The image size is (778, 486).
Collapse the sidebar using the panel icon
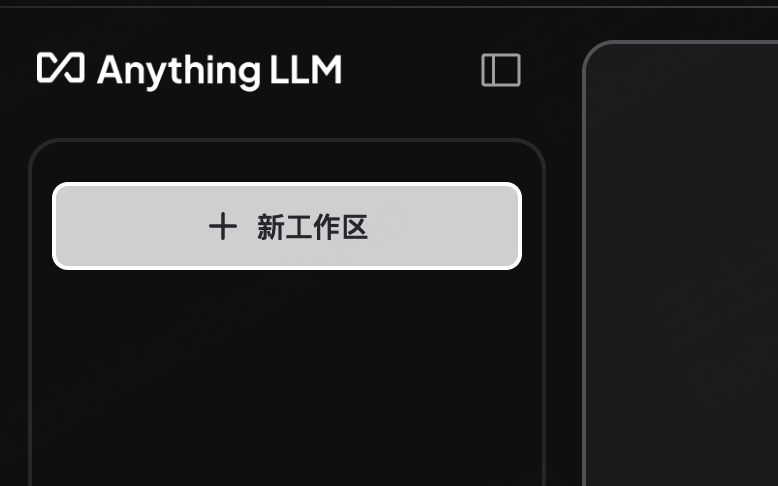click(501, 70)
